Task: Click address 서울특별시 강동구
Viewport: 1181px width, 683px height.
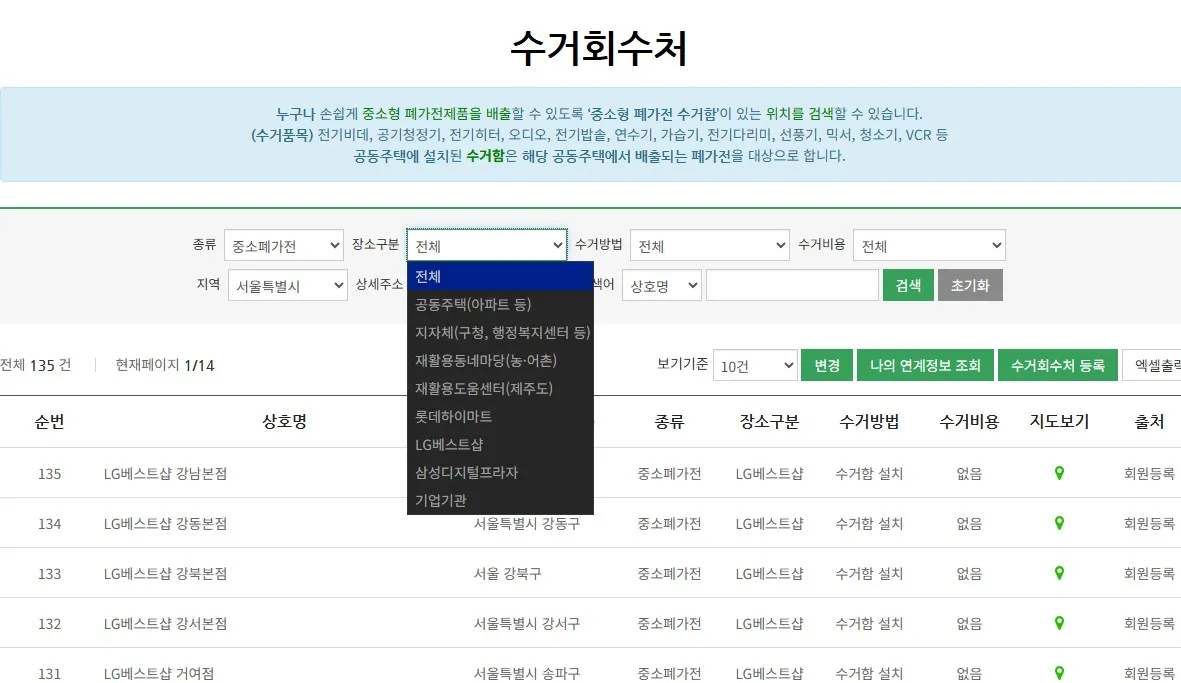Action: pos(526,523)
